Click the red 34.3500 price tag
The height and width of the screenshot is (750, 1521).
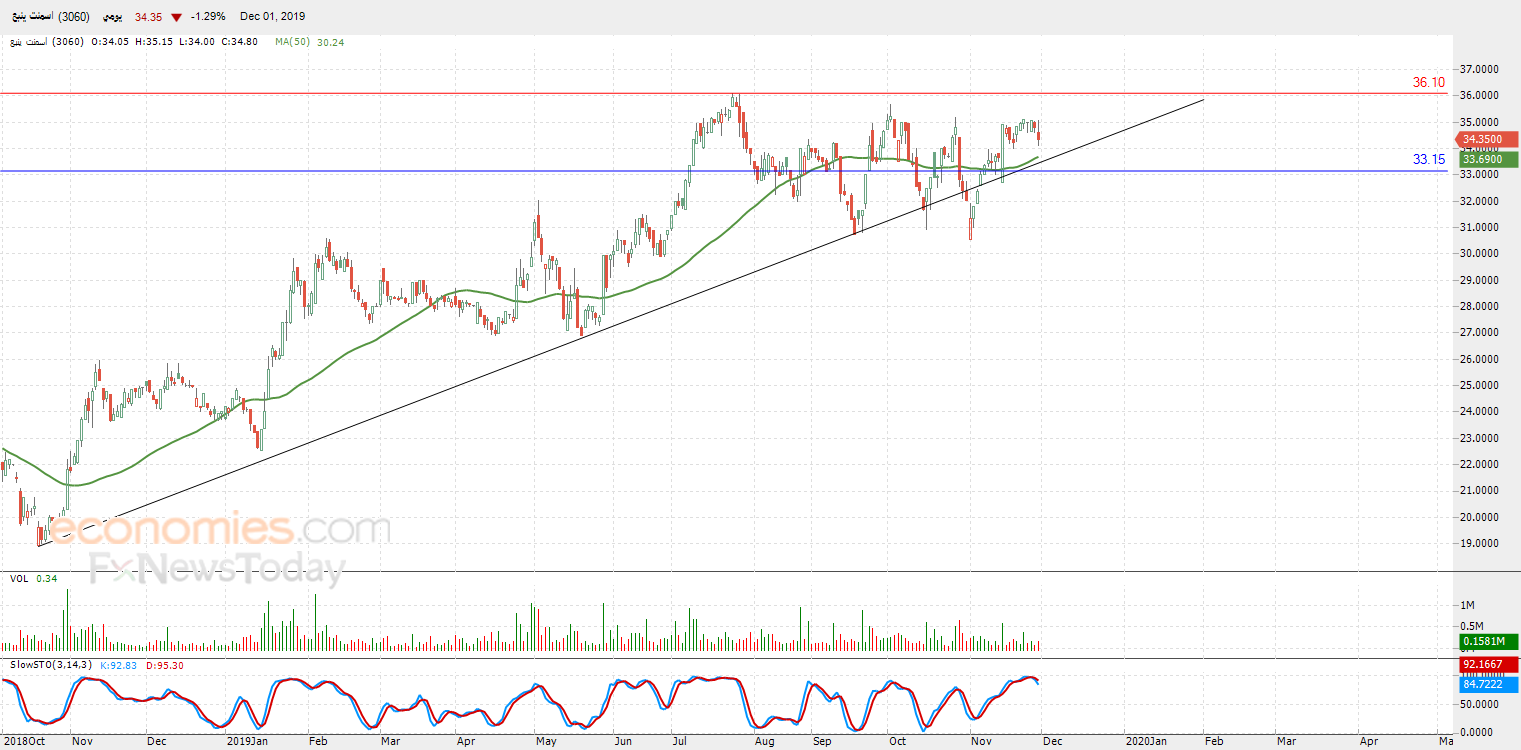point(1488,140)
